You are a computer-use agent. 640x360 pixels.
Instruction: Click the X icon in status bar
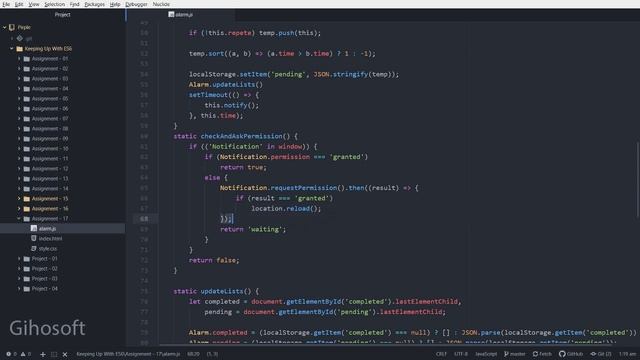pos(65,354)
